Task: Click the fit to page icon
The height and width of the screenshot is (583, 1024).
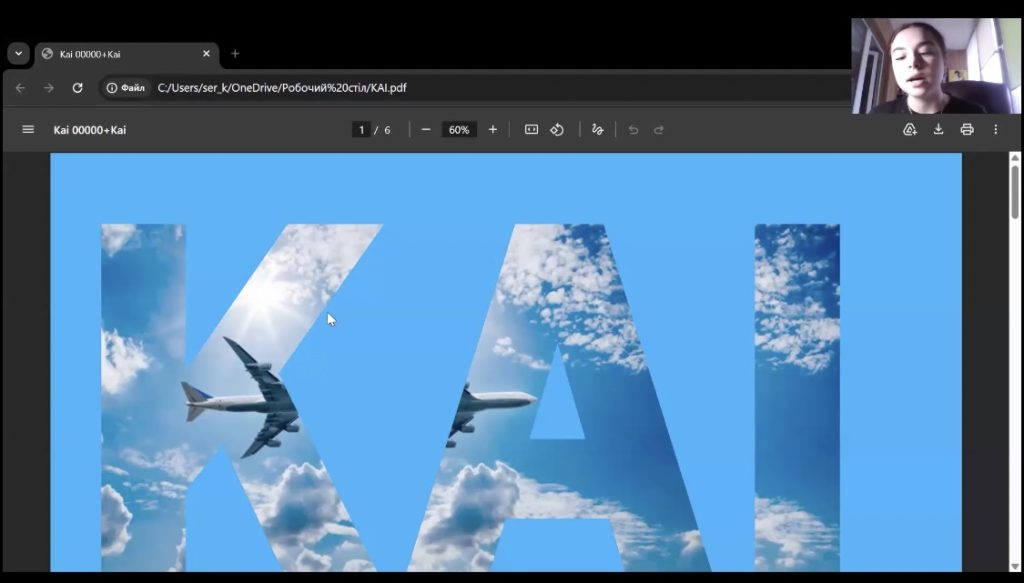Action: 532,130
